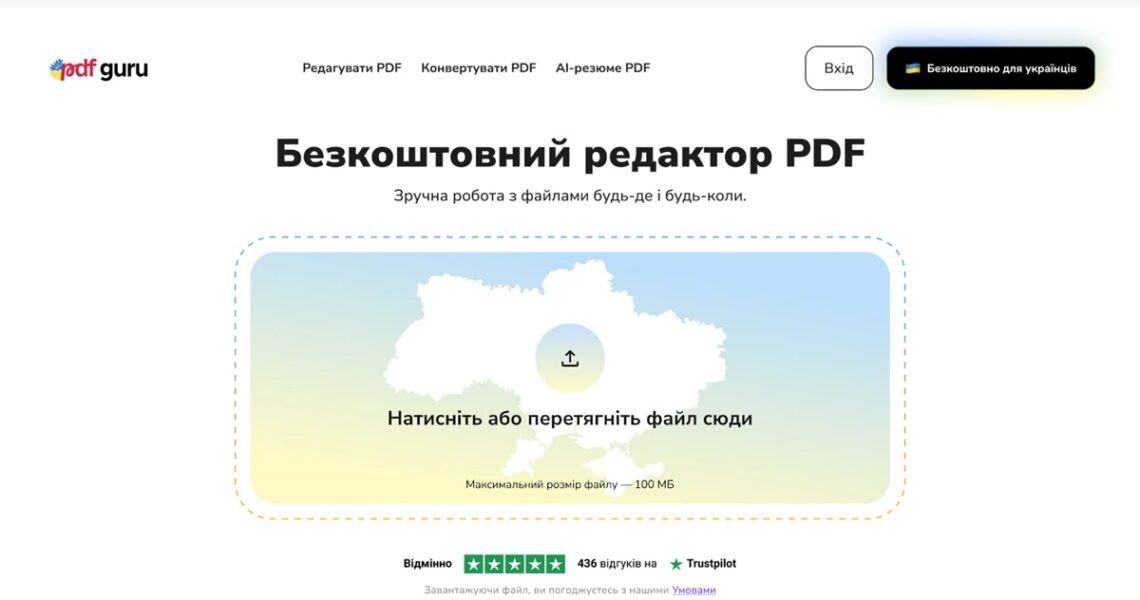The height and width of the screenshot is (600, 1140).
Task: Click the Максимальний розмір файлу note
Action: pos(569,484)
